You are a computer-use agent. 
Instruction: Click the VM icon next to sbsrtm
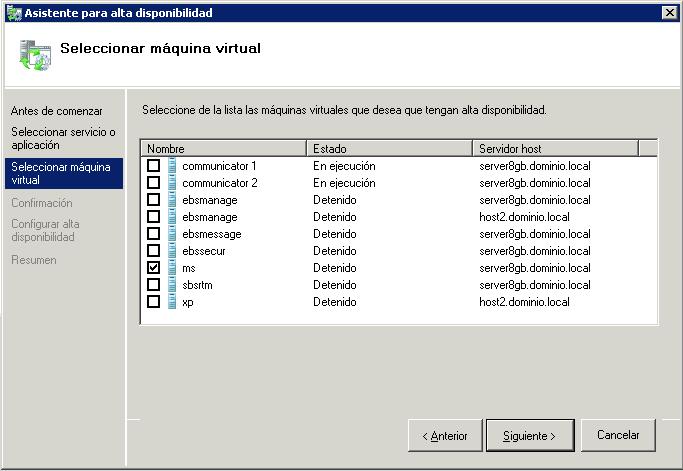(172, 285)
